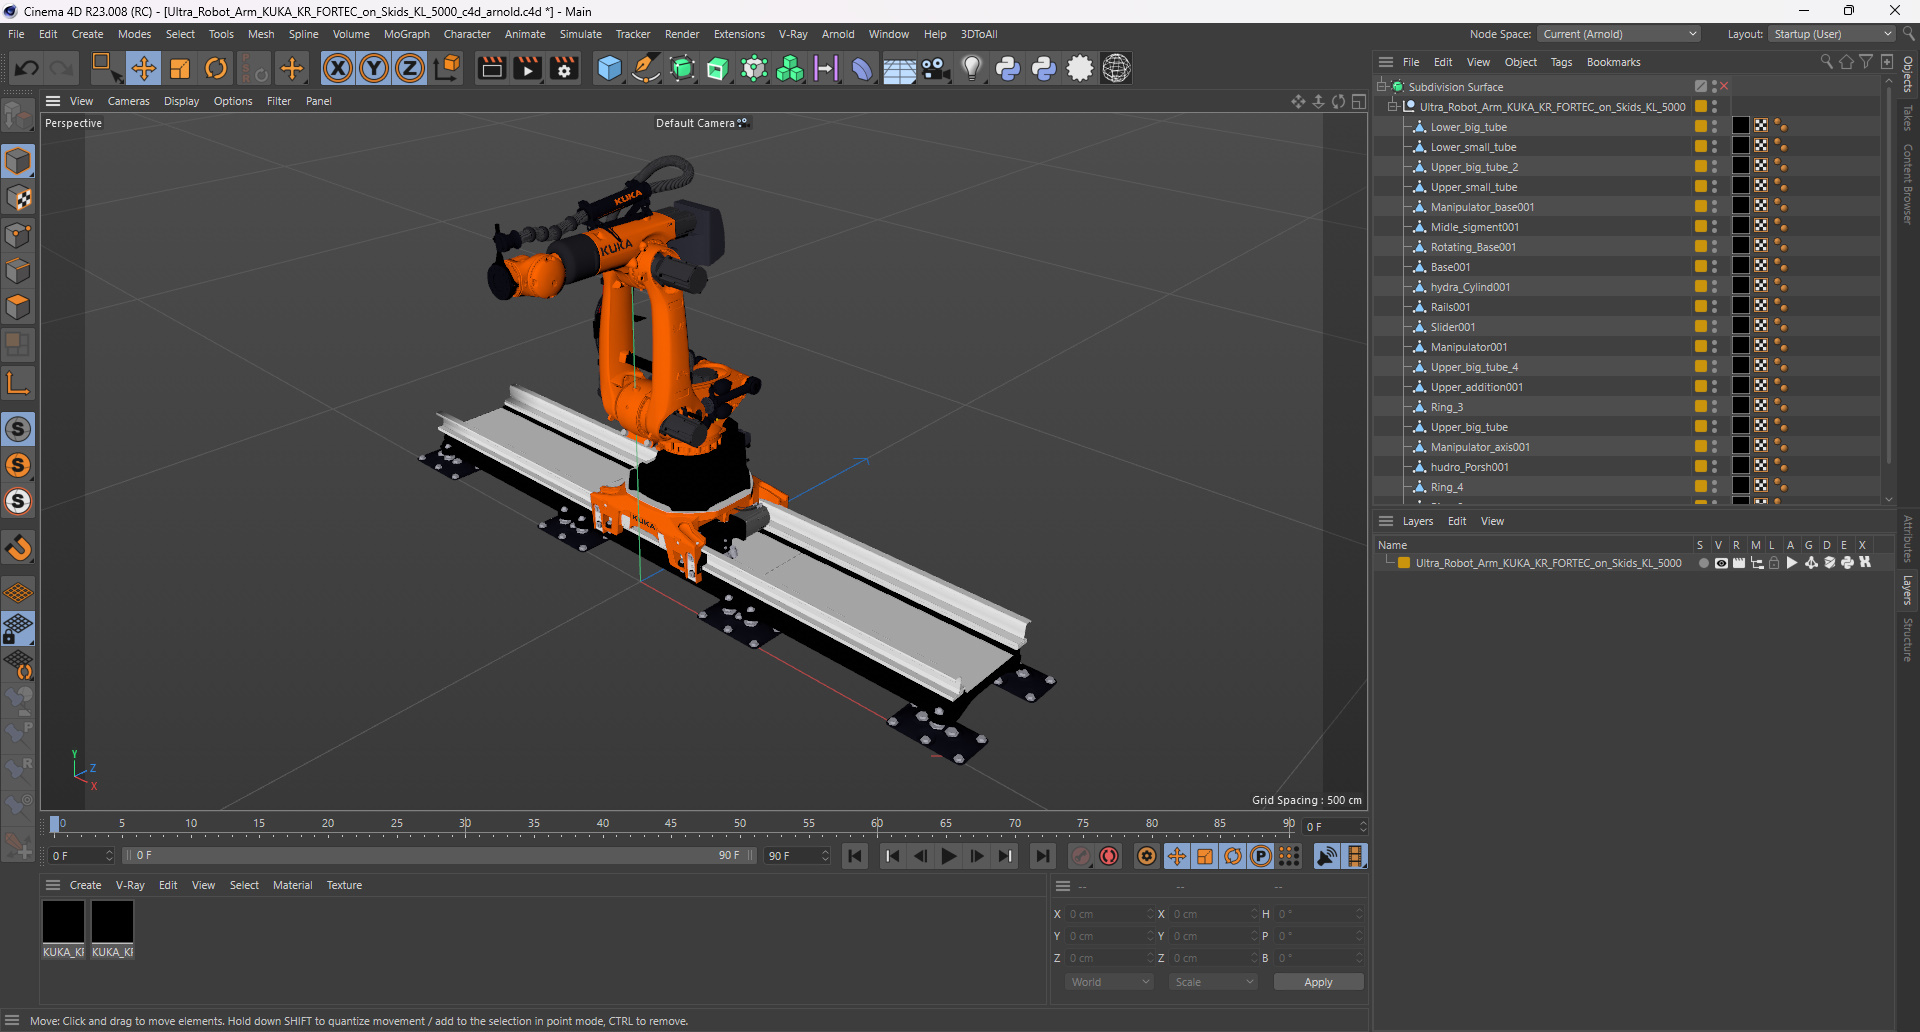The image size is (1920, 1032).
Task: Select the Move tool in top toolbar
Action: coord(144,68)
